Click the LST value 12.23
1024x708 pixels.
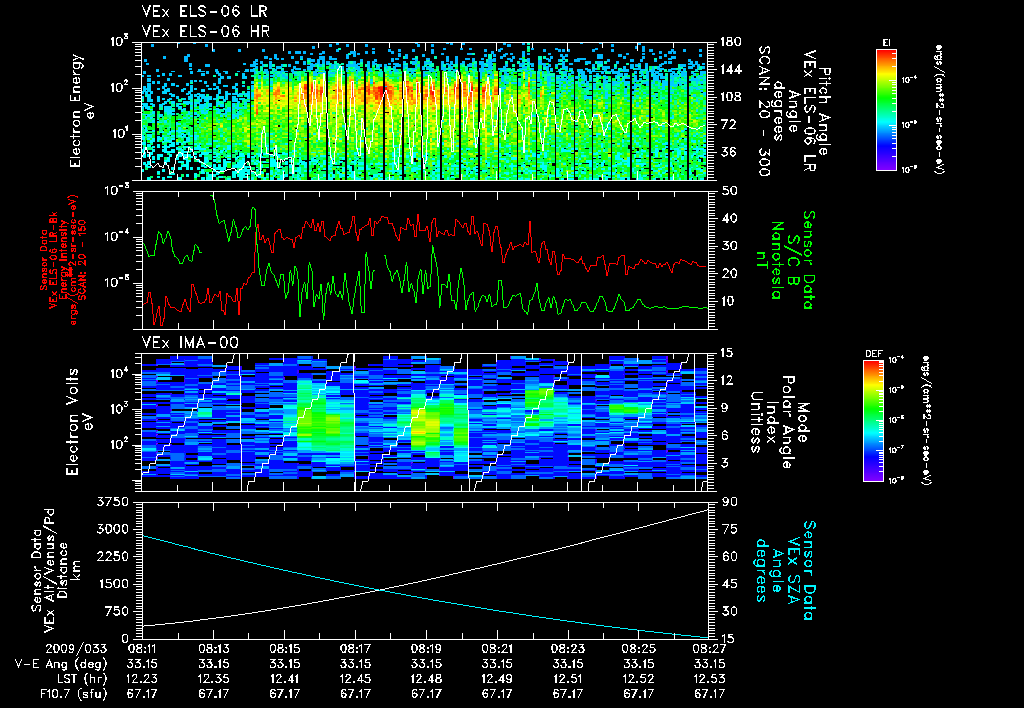point(142,679)
